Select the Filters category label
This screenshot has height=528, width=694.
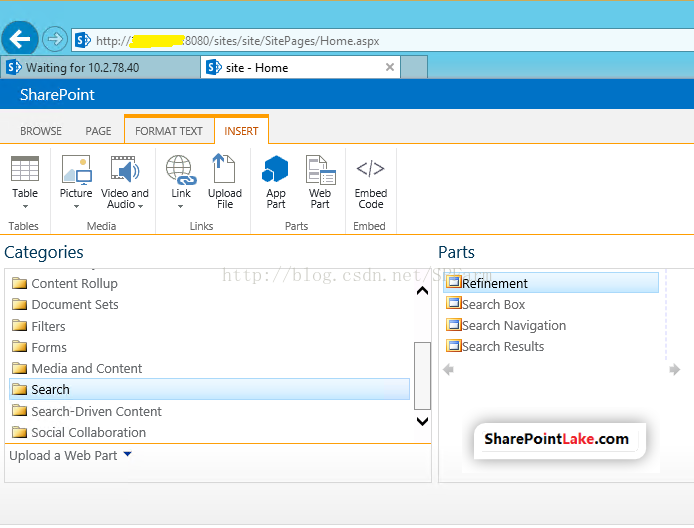click(48, 326)
